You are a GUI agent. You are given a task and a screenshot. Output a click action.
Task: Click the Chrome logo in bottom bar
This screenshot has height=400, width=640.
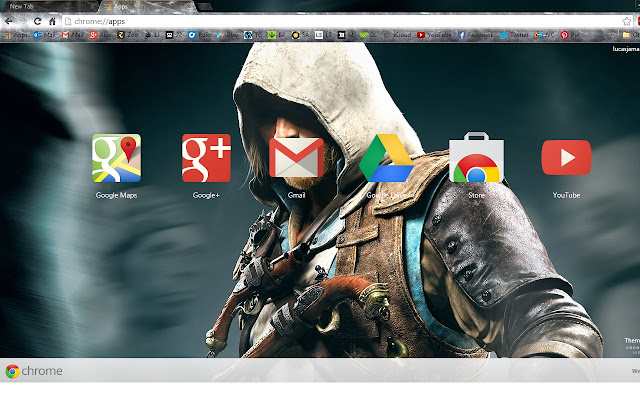(x=12, y=371)
